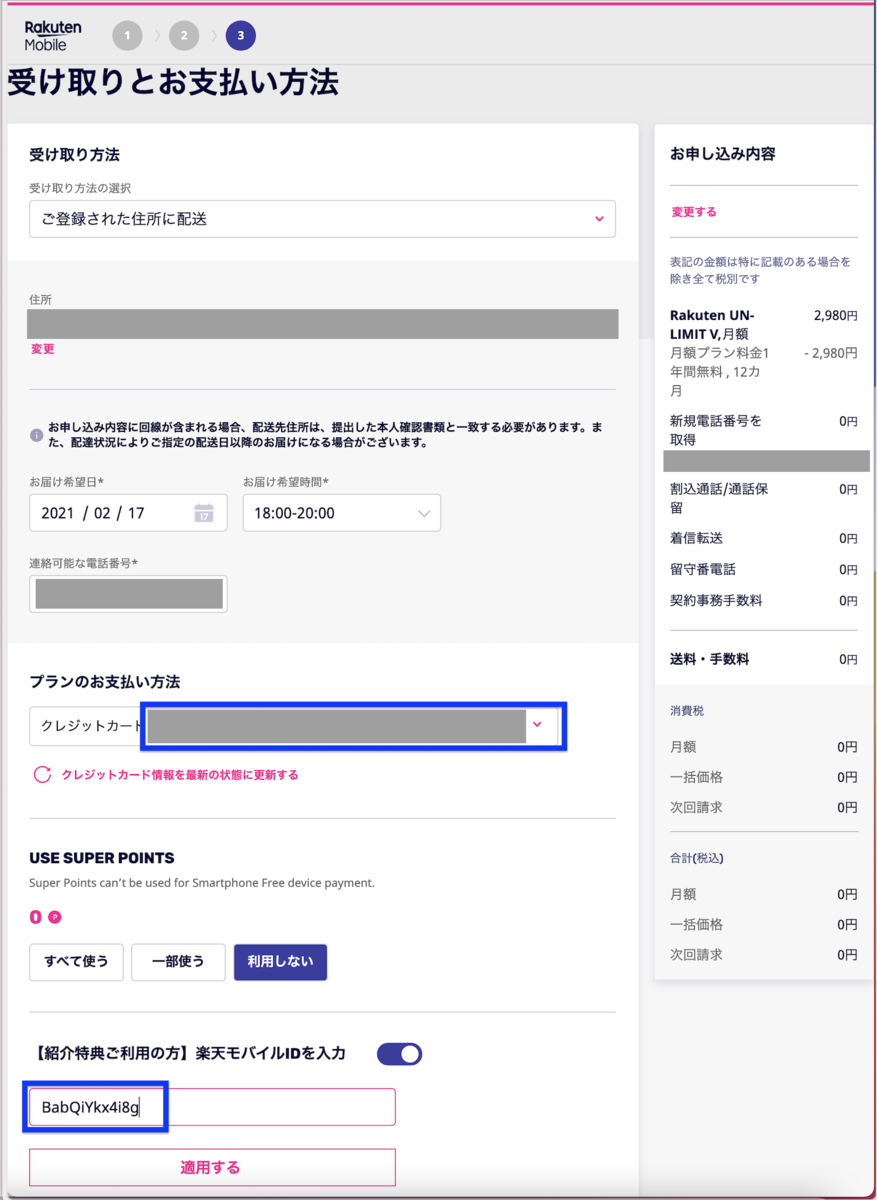Go to step 2 circle

point(184,37)
